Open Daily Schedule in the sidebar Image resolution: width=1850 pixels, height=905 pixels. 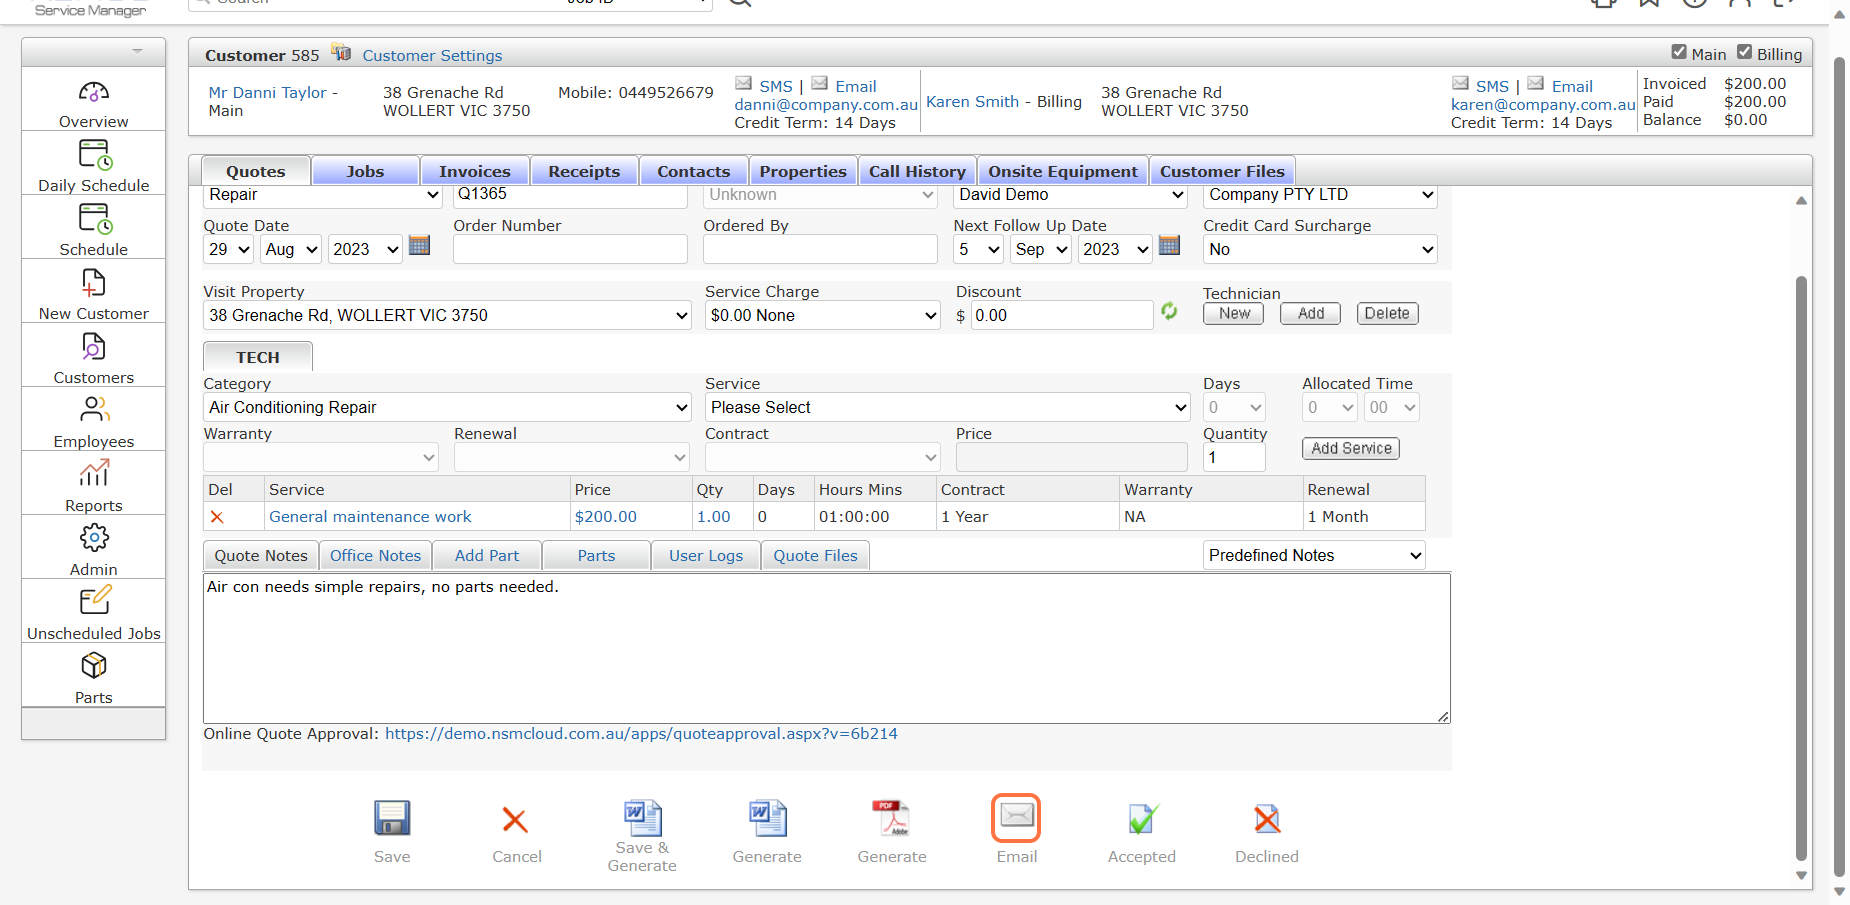click(x=94, y=155)
